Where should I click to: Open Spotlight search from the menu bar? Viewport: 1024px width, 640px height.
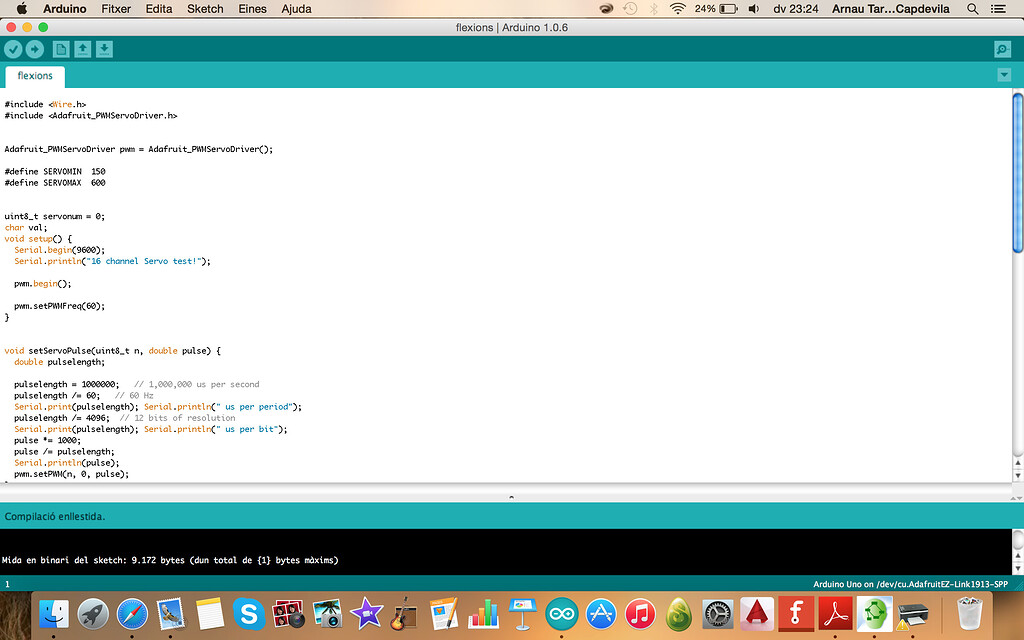point(971,8)
